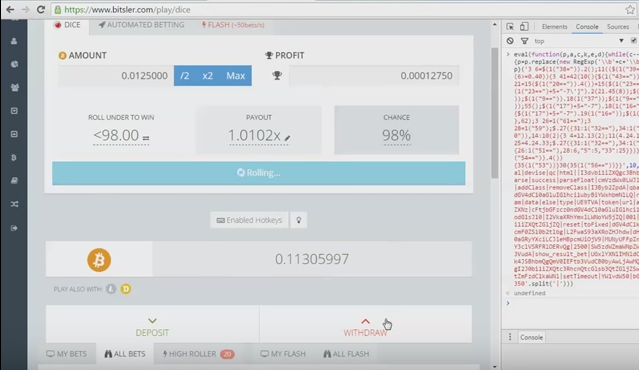Switch to AUTOMATED BETTING tab
The image size is (639, 370).
[141, 25]
